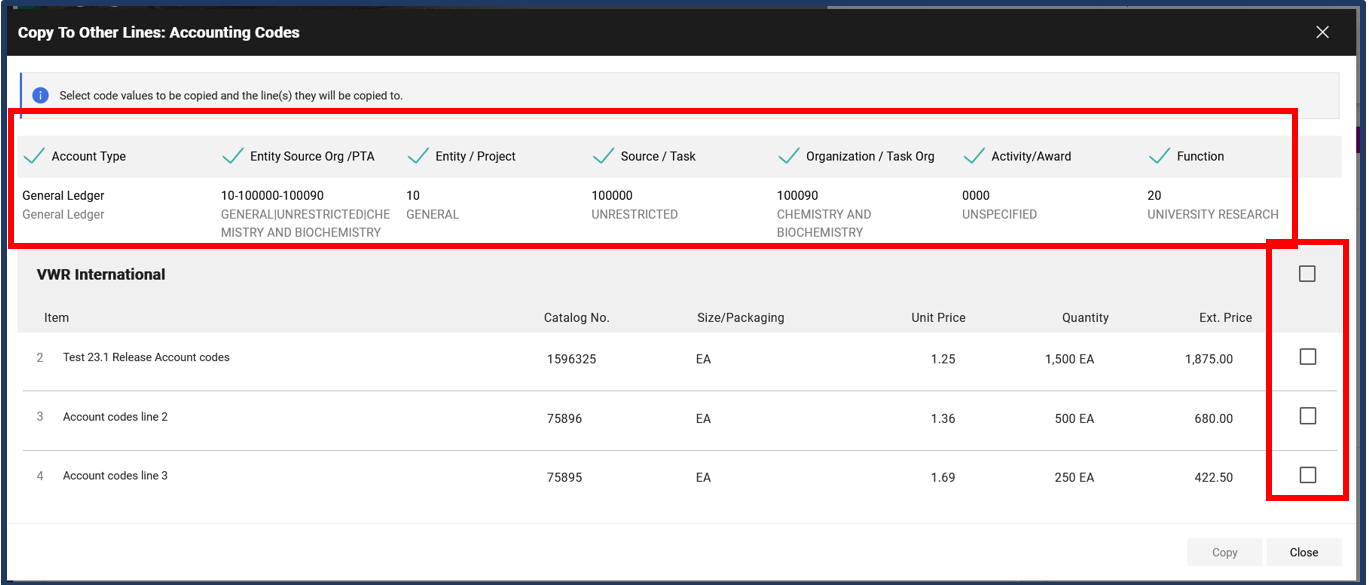Viewport: 1369px width, 585px height.
Task: Toggle the Entity / Project checkmark
Action: tap(418, 156)
